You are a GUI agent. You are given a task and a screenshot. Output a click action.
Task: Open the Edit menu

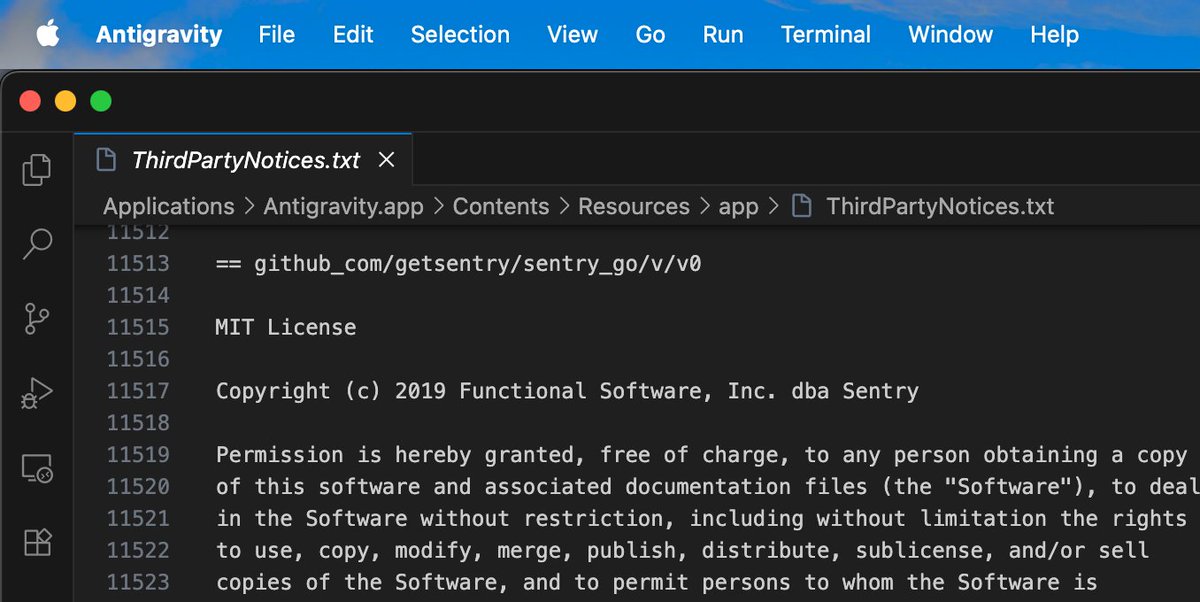(353, 34)
